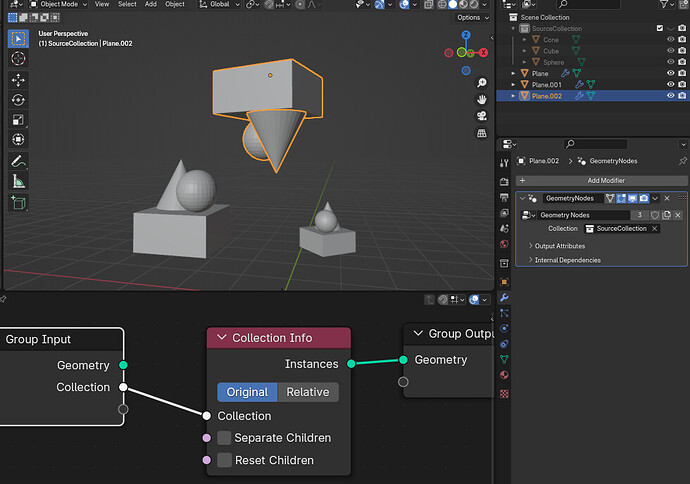Click the outliner search field
This screenshot has width=690, height=484.
click(588, 4)
